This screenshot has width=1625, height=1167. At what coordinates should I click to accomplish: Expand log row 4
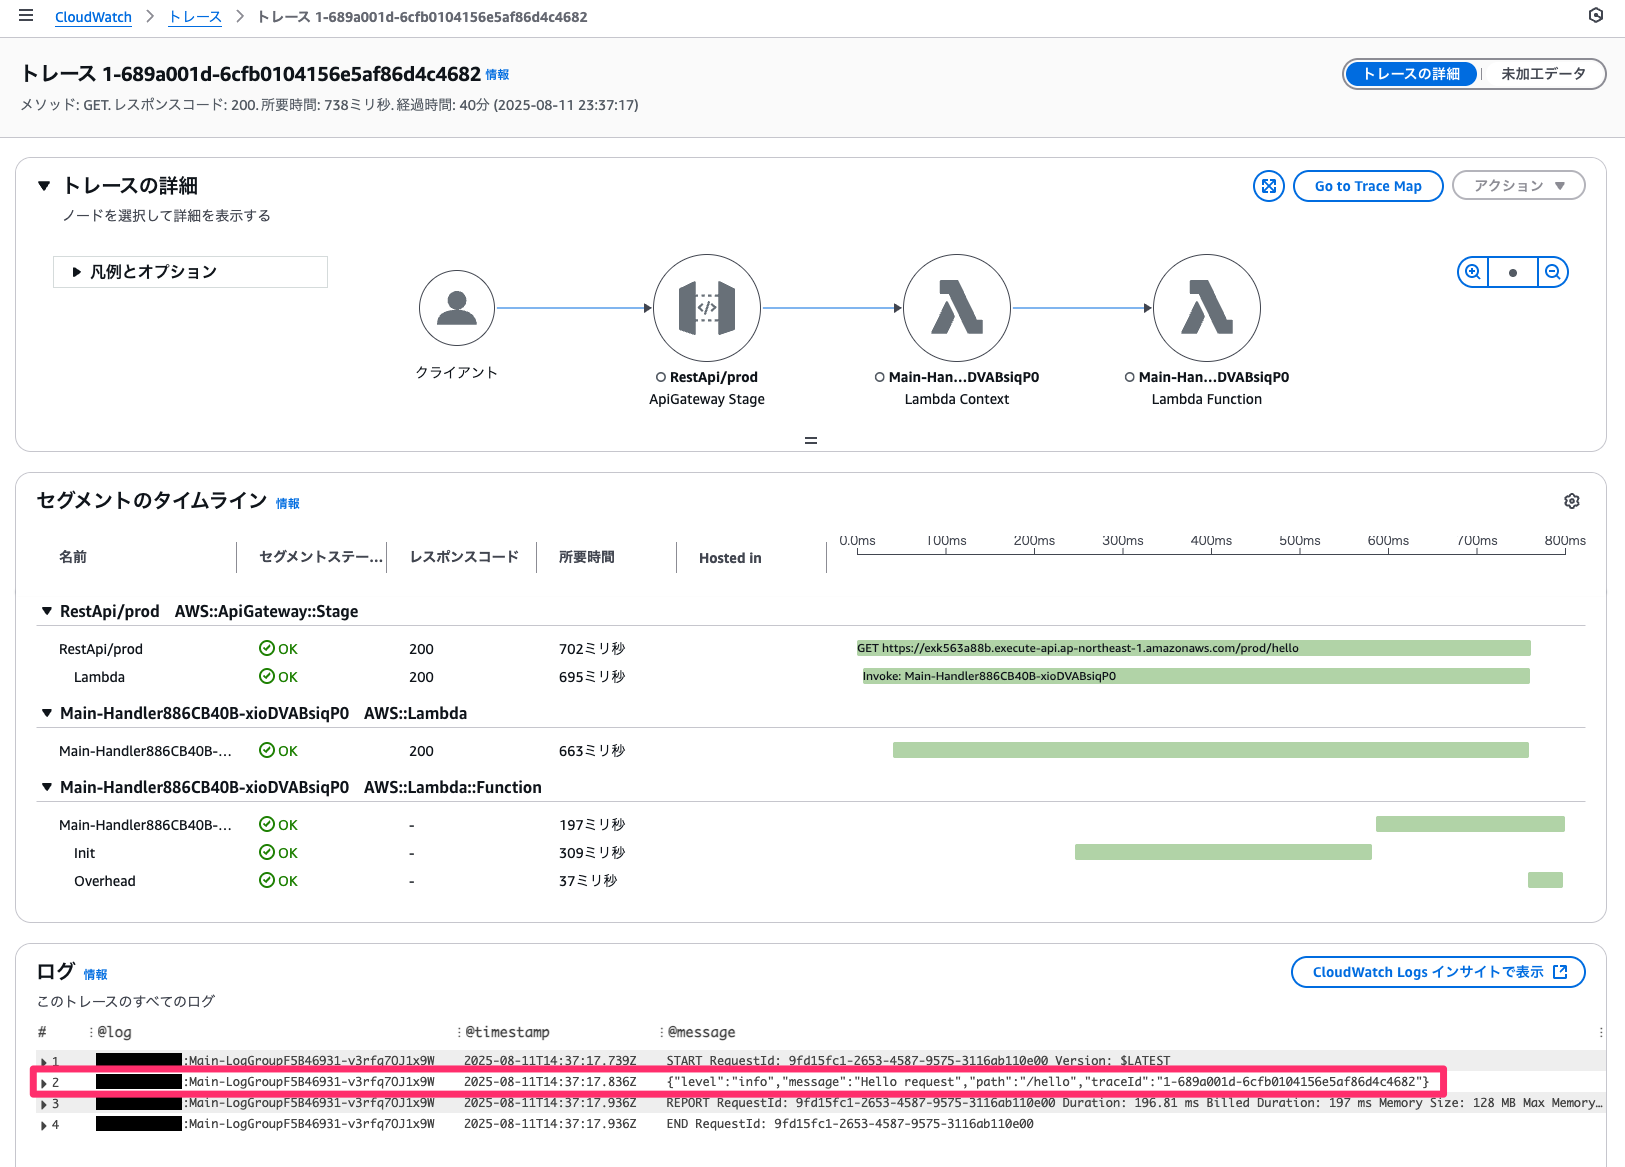click(43, 1125)
